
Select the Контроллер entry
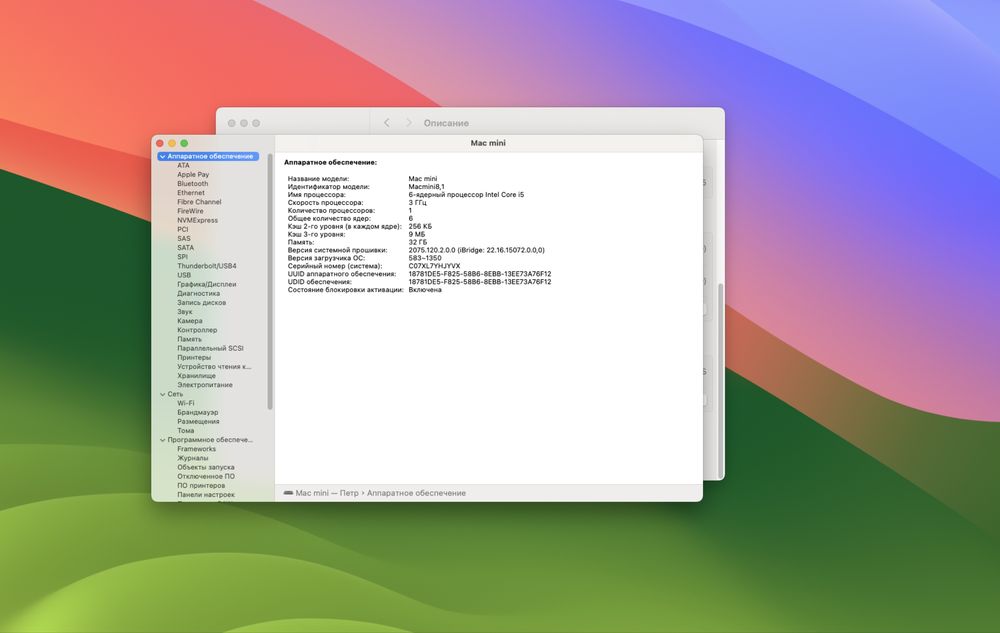tap(197, 330)
